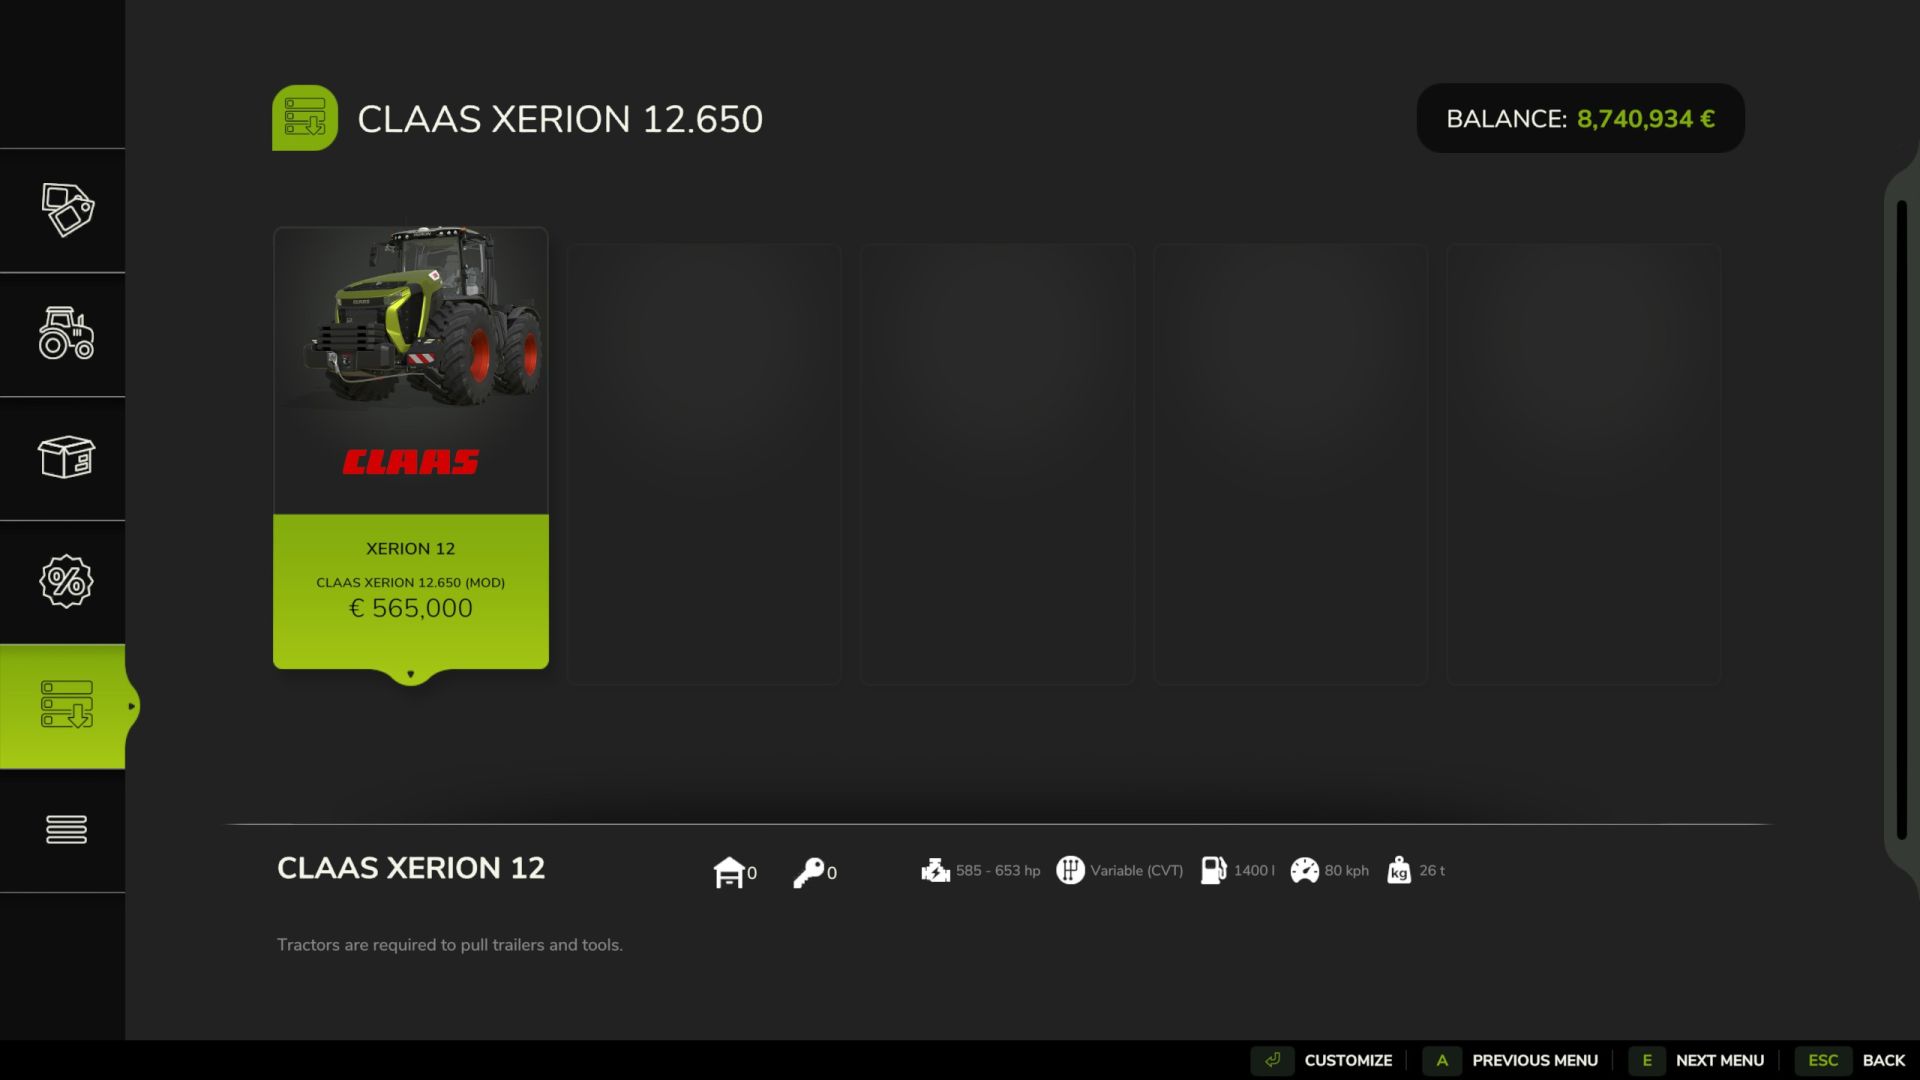Click Back to exit the shop
This screenshot has width=1920, height=1080.
pos(1884,1060)
